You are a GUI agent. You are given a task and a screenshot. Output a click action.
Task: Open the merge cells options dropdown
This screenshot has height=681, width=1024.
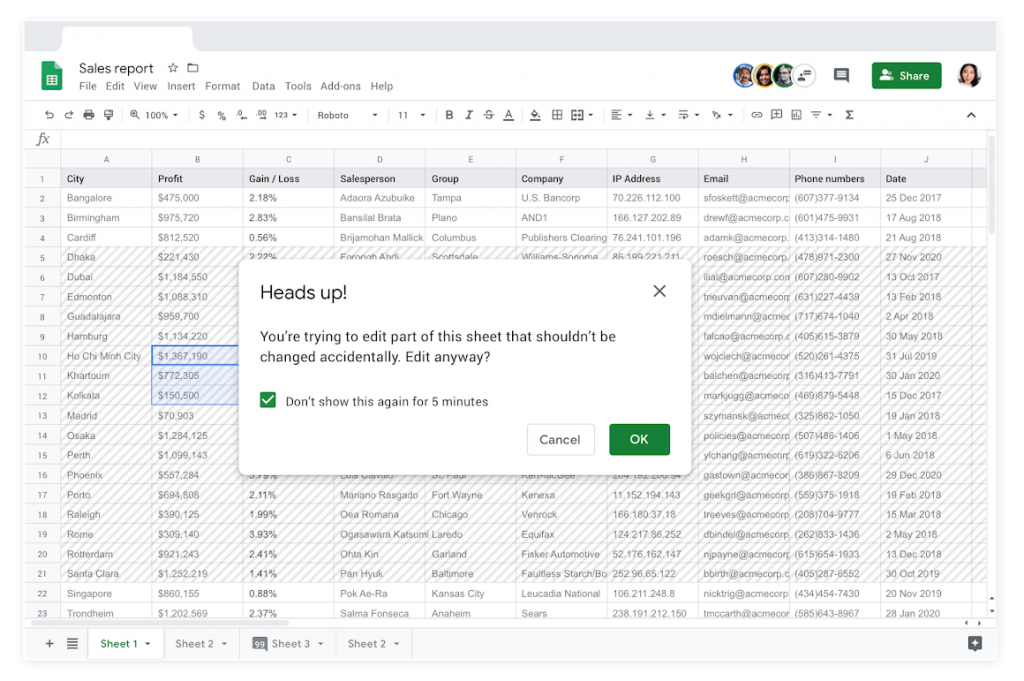pyautogui.click(x=590, y=114)
